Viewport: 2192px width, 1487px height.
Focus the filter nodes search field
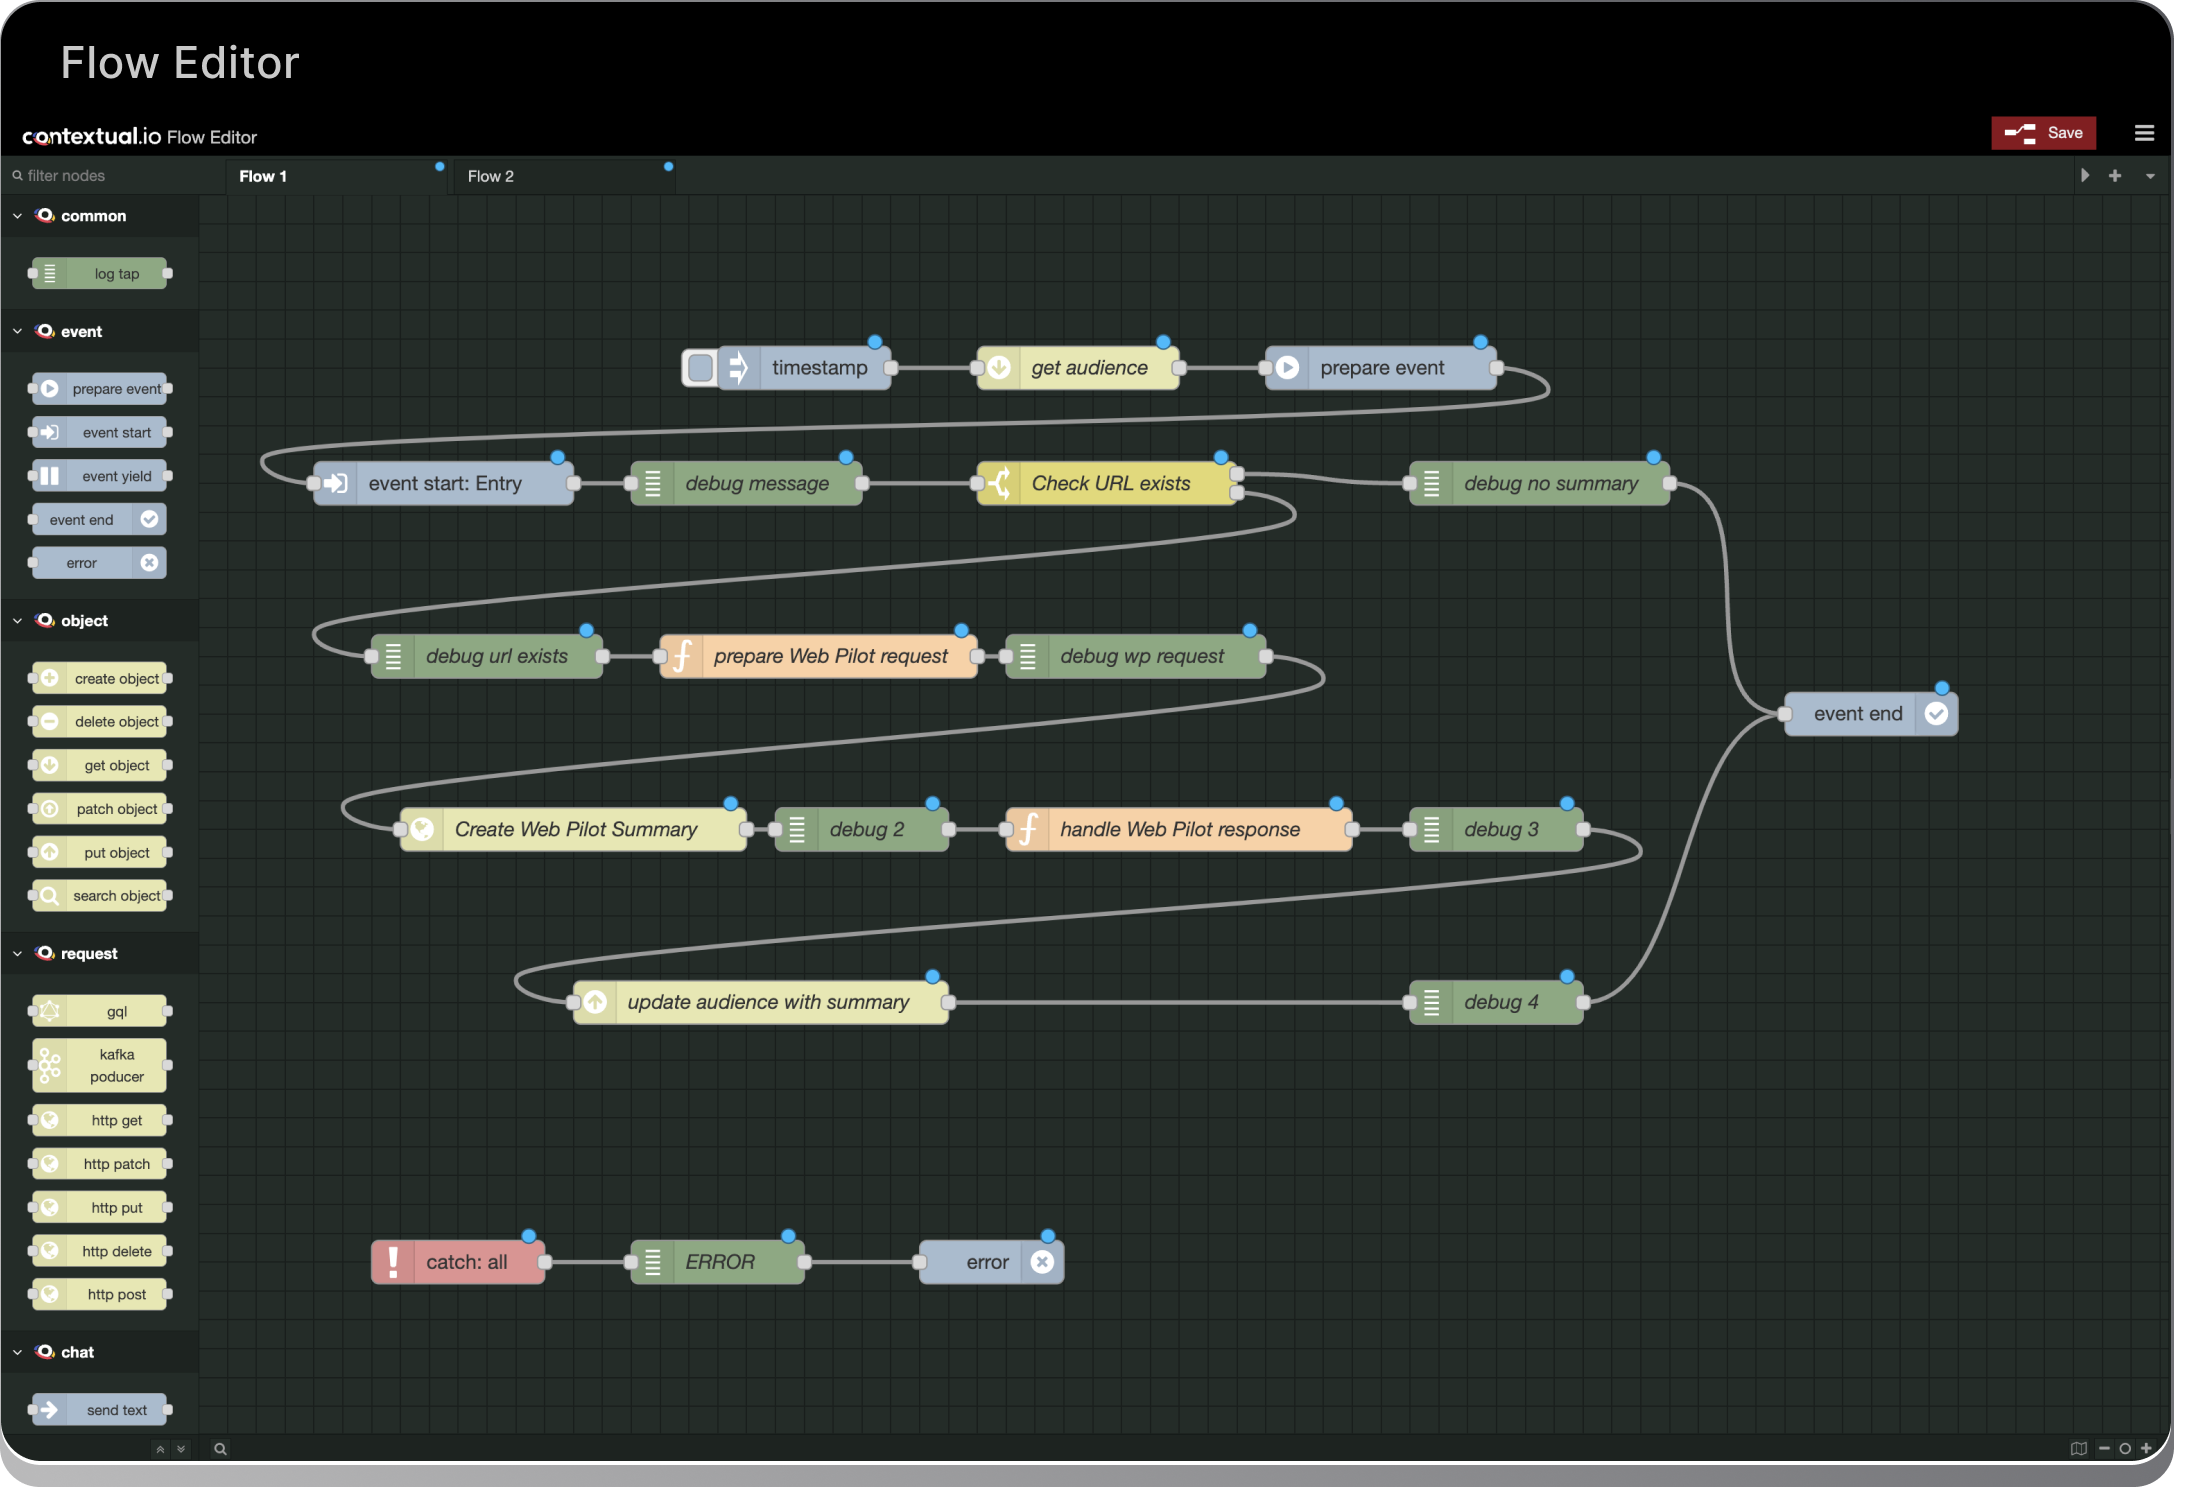coord(112,176)
